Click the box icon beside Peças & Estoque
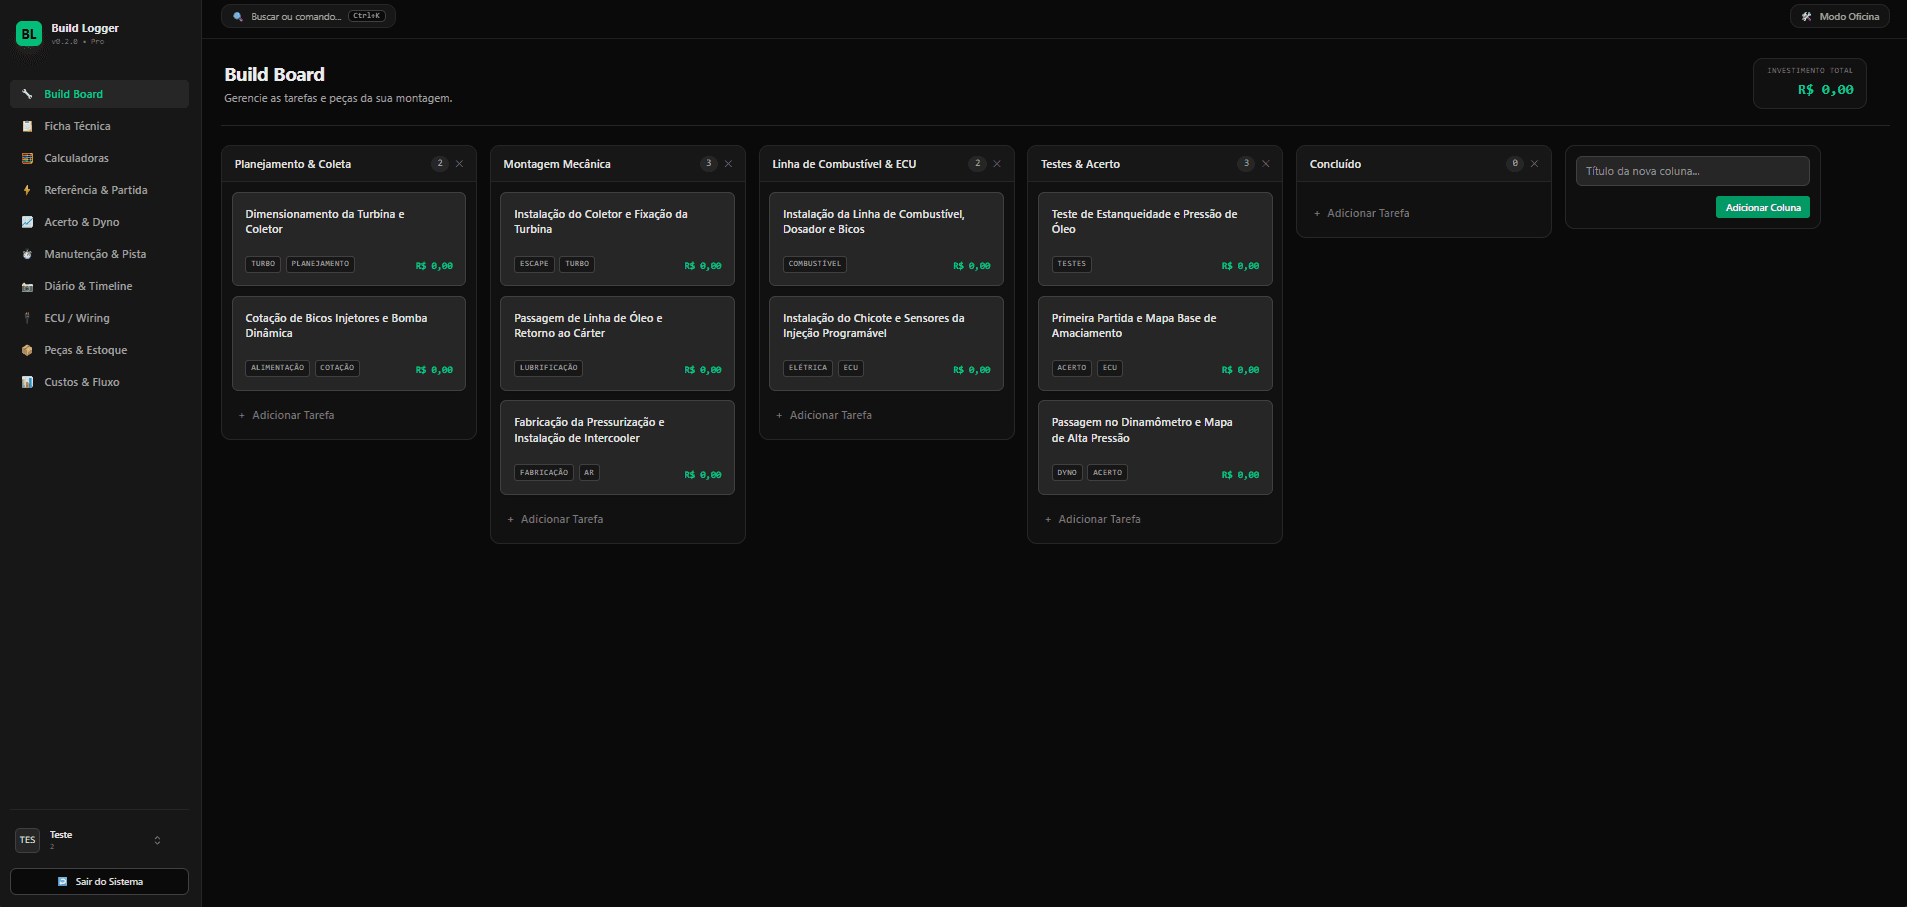Image resolution: width=1907 pixels, height=907 pixels. coord(27,350)
